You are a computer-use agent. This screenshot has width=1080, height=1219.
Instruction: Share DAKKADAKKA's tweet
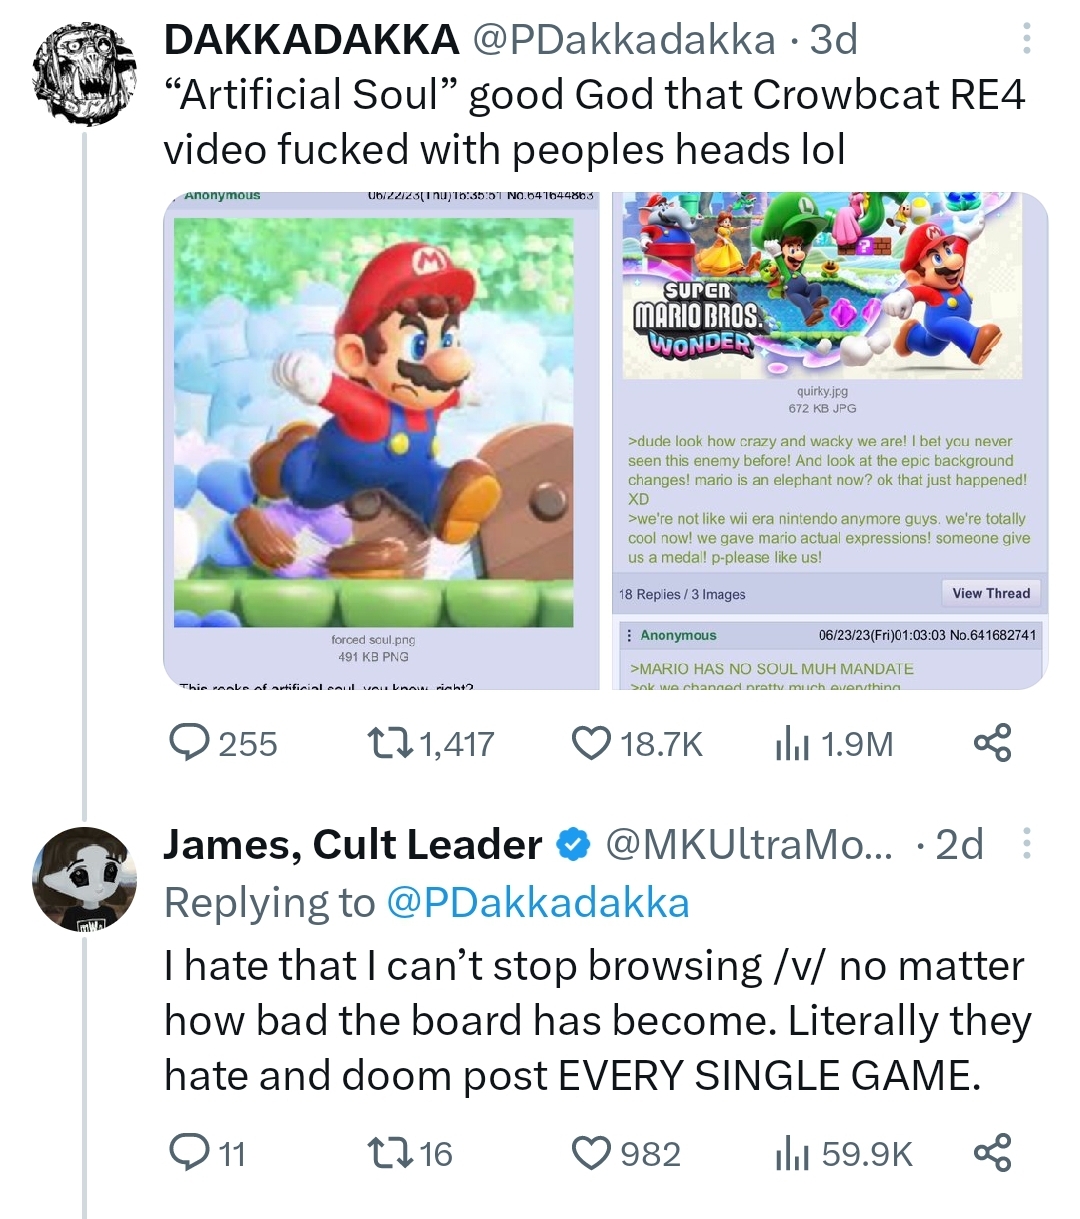pyautogui.click(x=992, y=743)
